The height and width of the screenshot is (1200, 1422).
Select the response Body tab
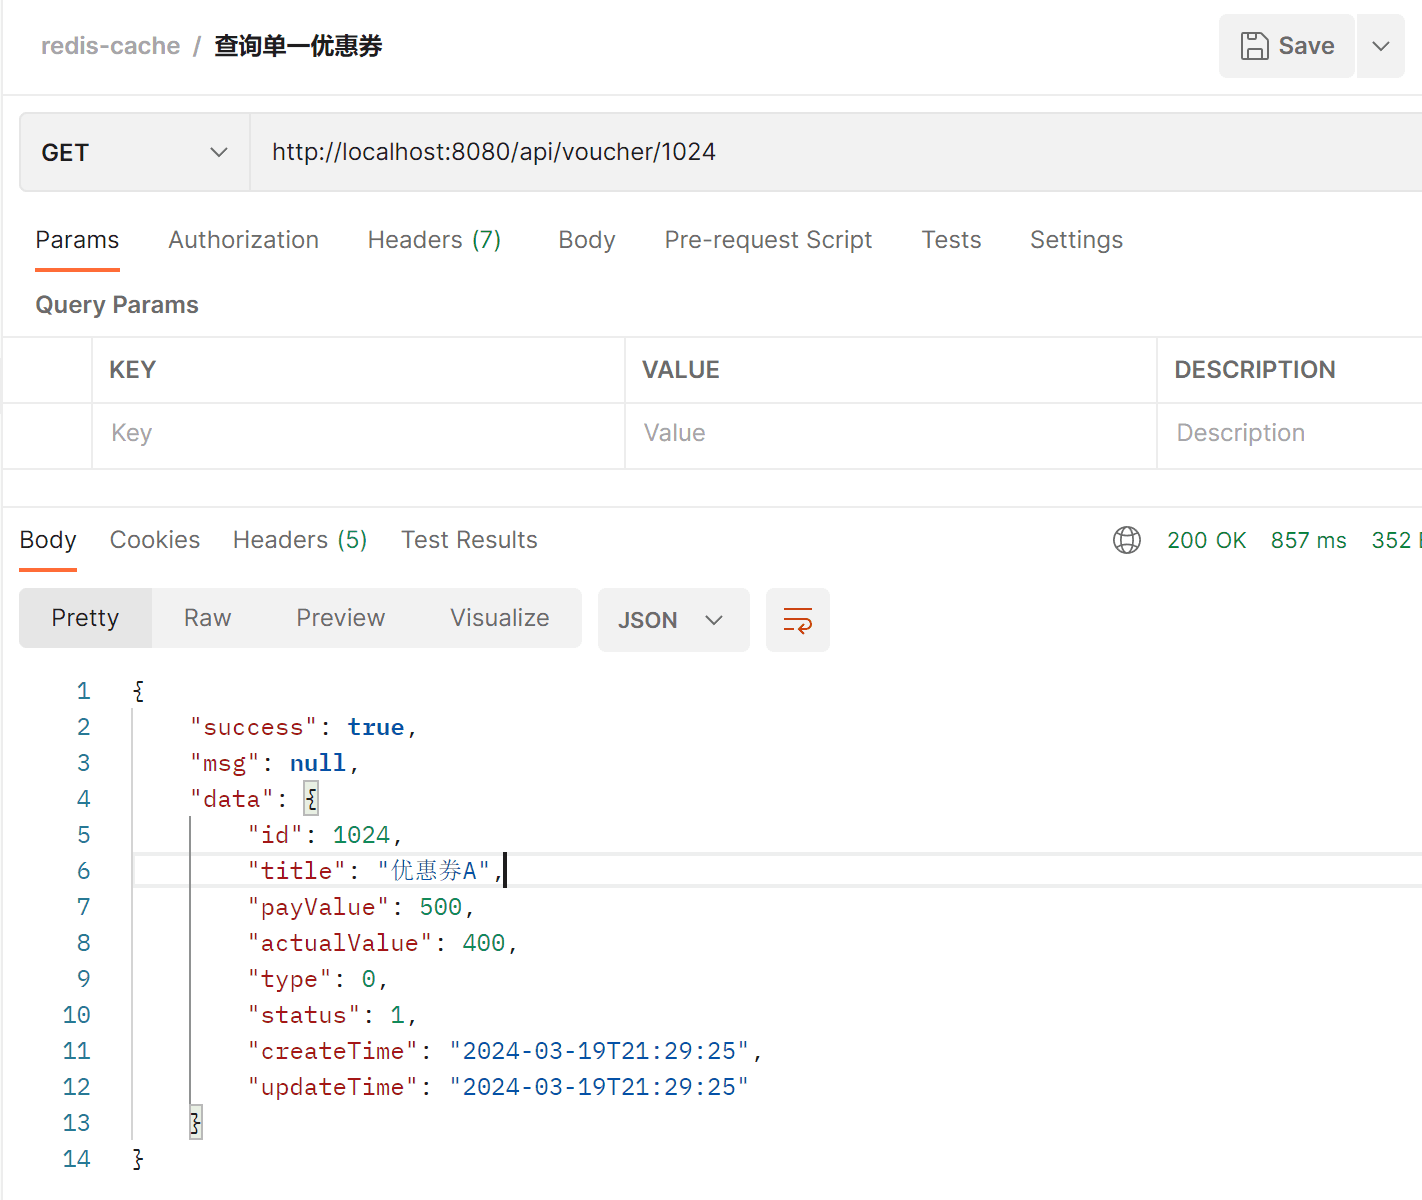(x=48, y=540)
